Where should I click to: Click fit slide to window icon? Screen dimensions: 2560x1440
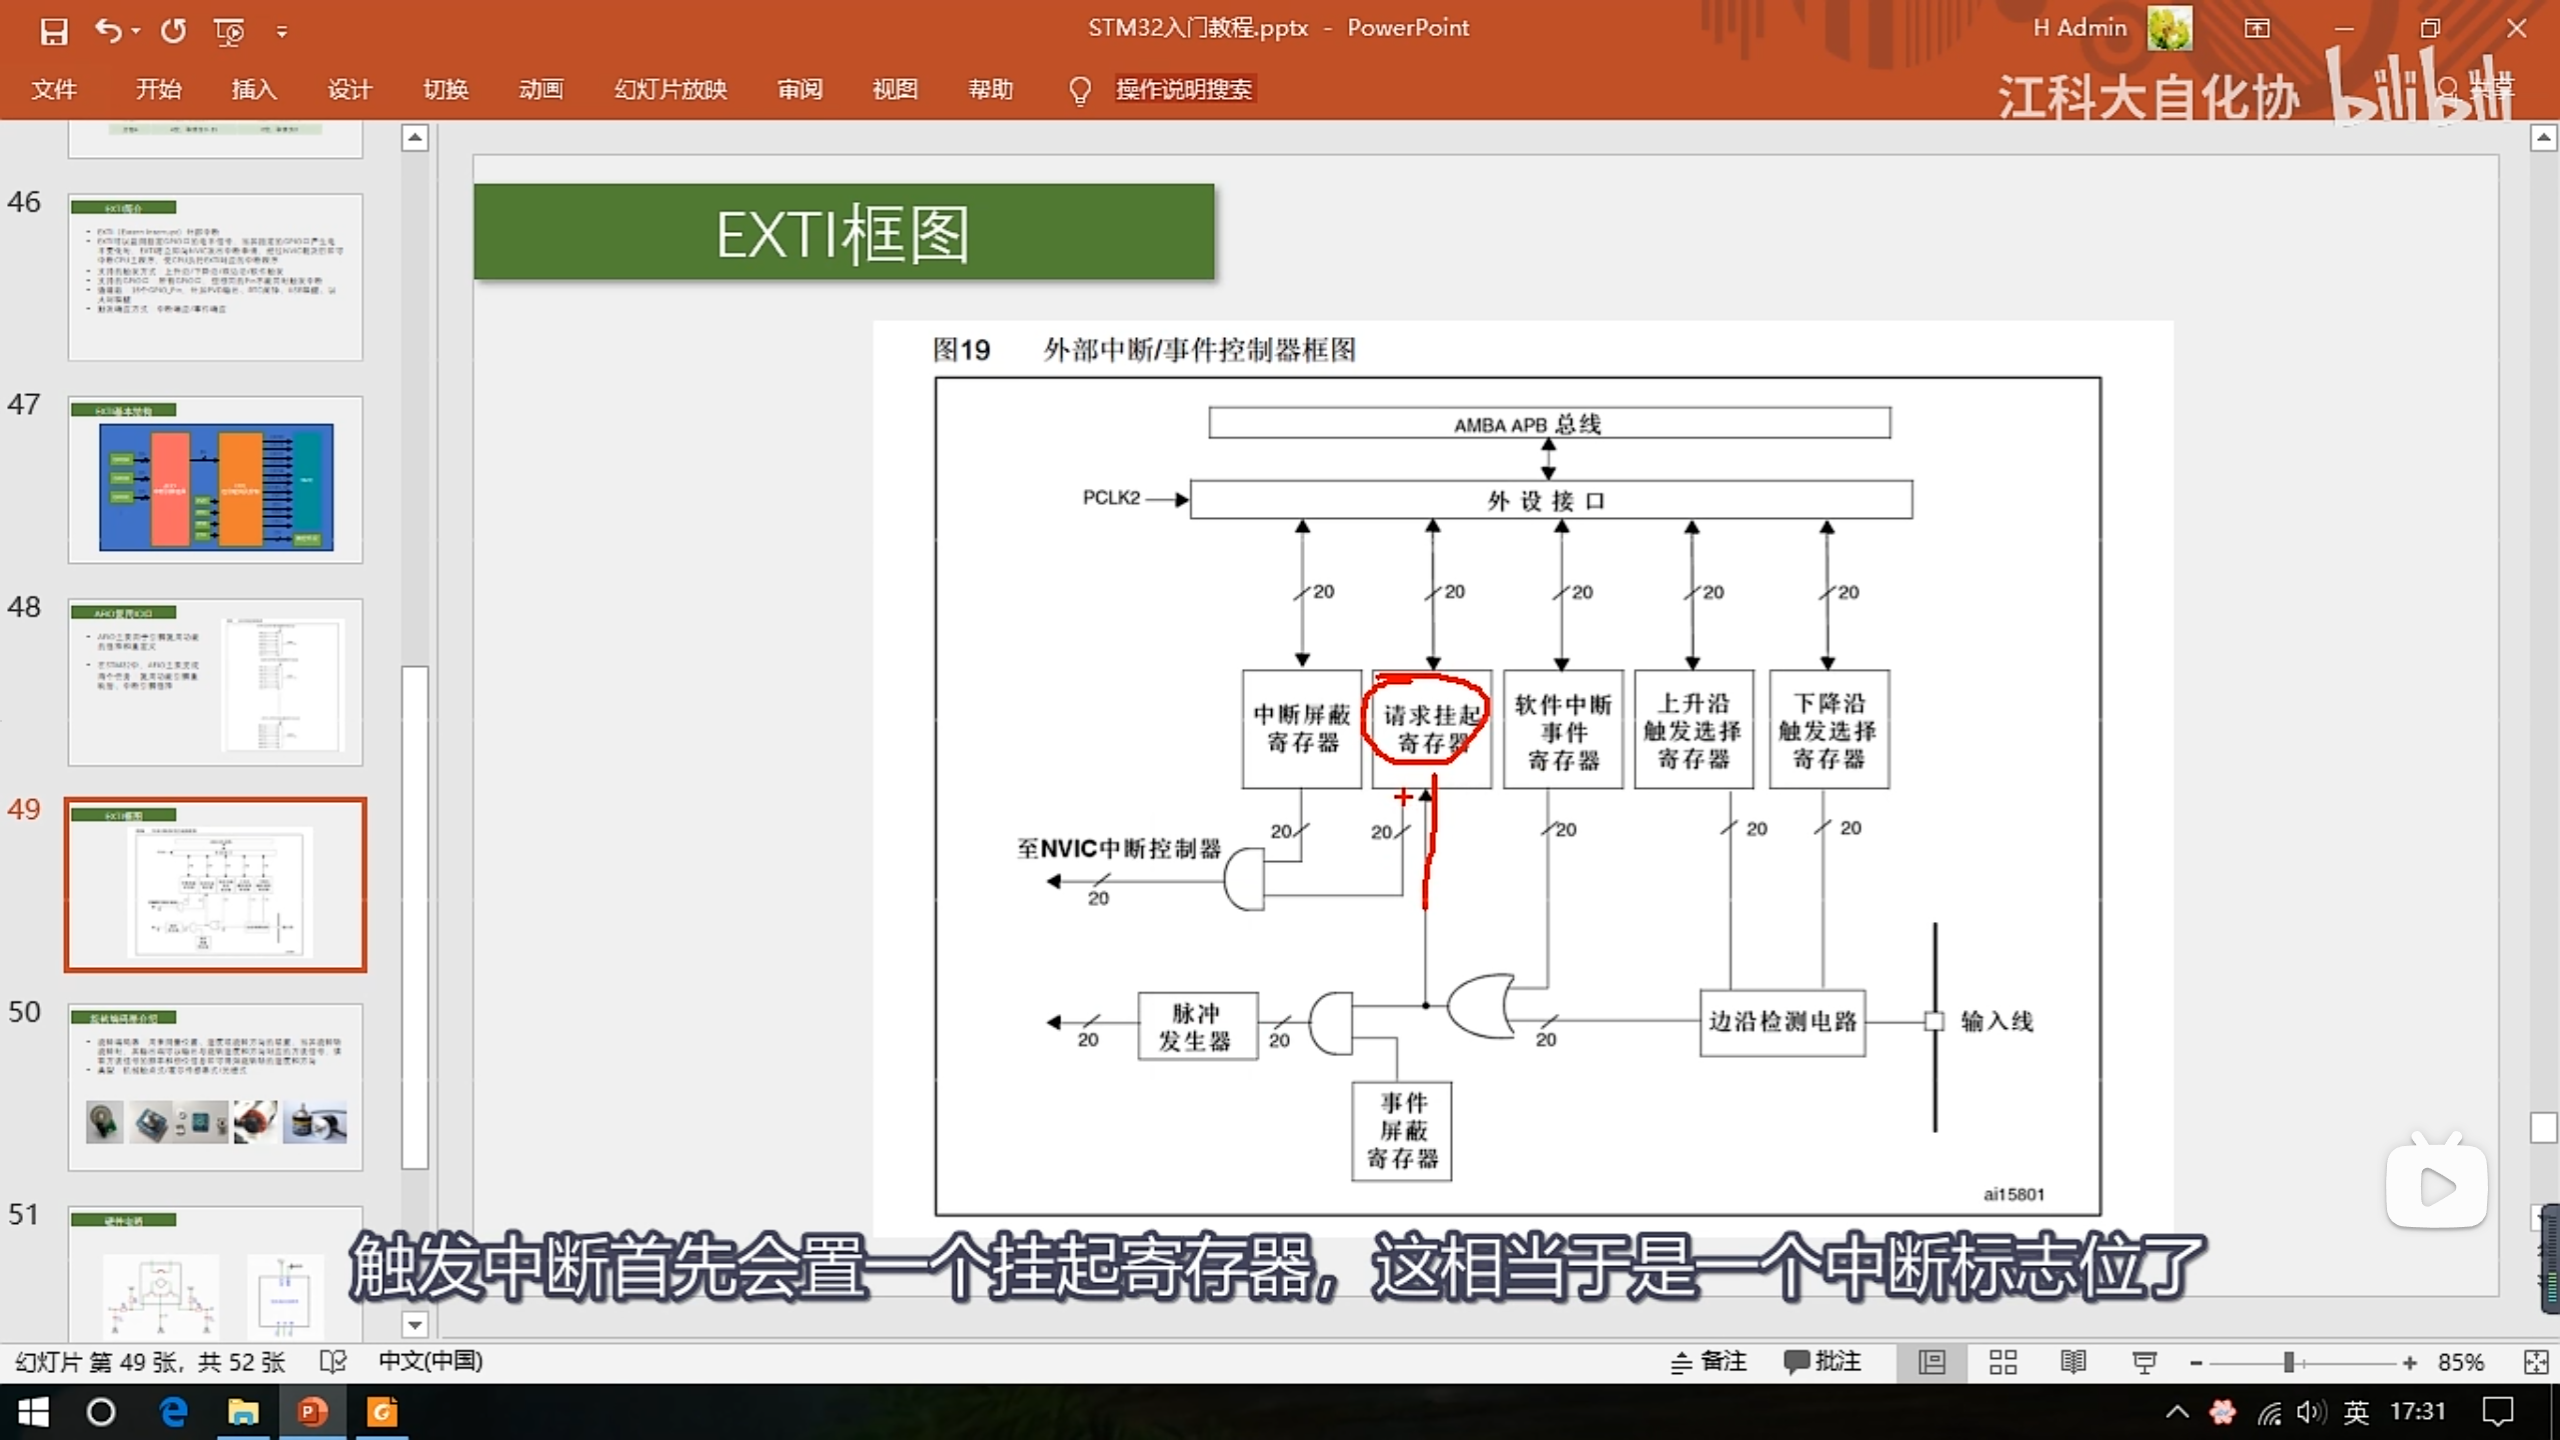(2536, 1362)
